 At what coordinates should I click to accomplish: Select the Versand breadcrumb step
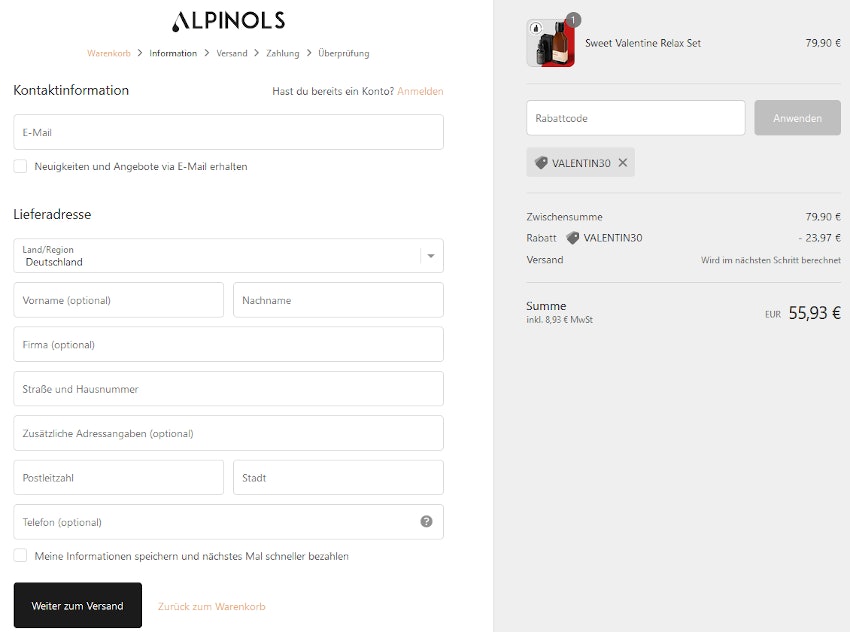click(x=232, y=53)
